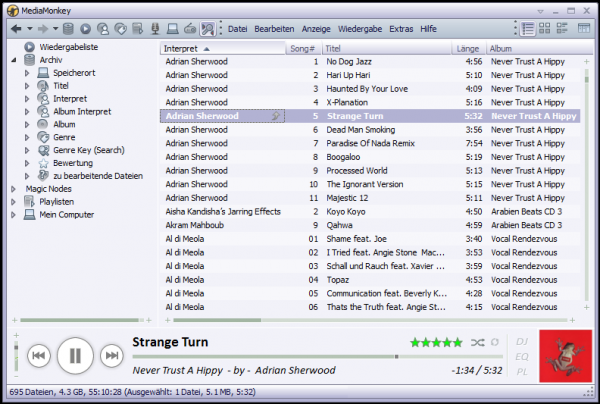
Task: Toggle repeat mode in the player
Action: click(492, 343)
